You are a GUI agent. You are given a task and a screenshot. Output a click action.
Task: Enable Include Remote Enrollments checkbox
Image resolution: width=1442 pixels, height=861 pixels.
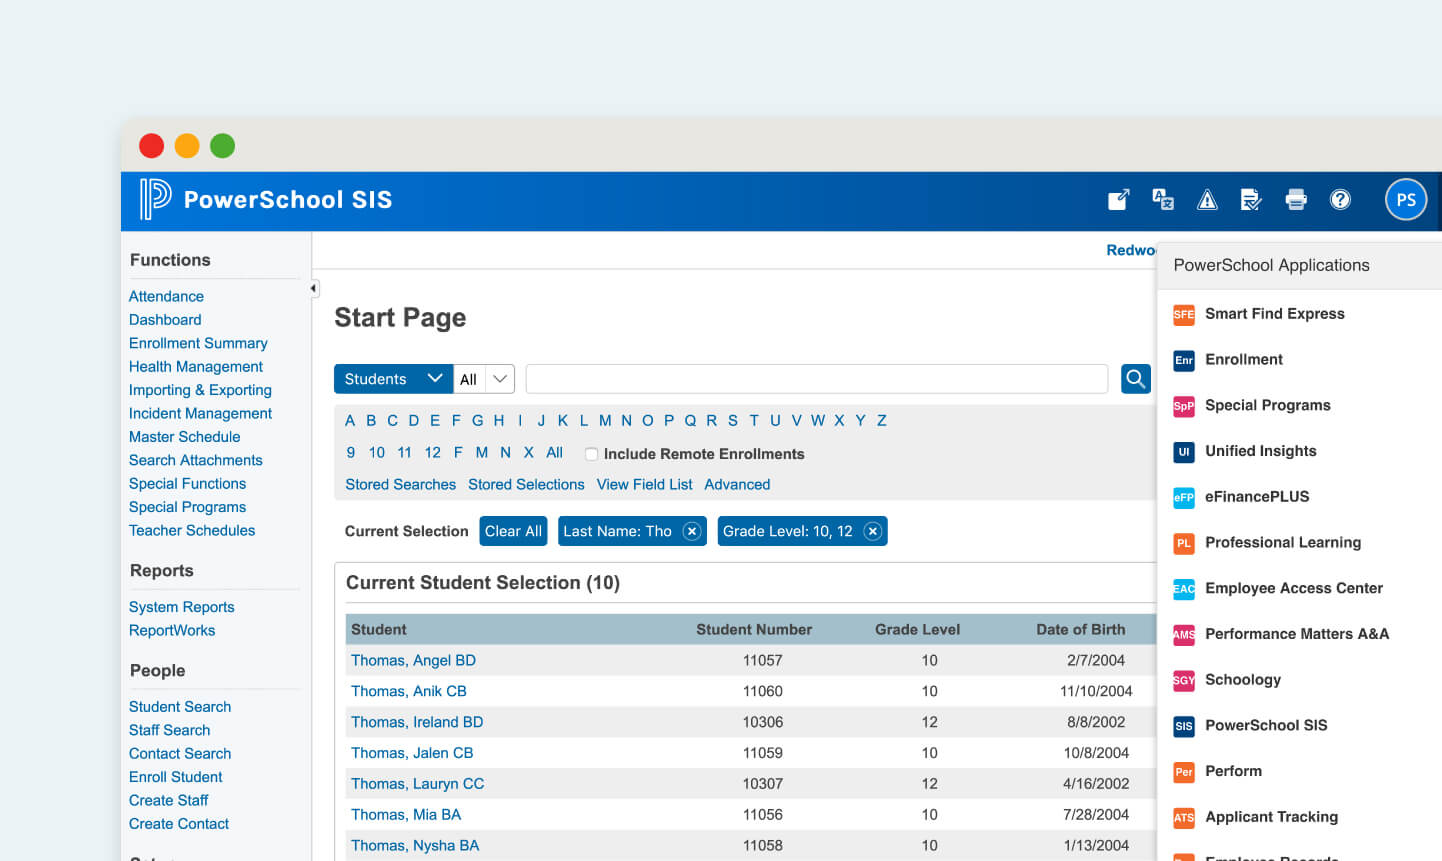[x=592, y=454]
